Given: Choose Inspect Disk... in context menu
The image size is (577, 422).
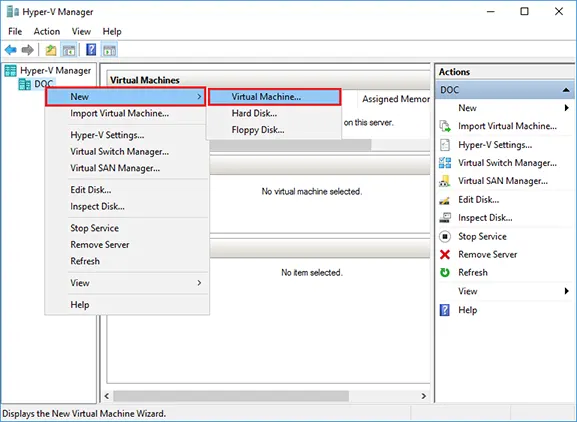Looking at the screenshot, I should pyautogui.click(x=127, y=206).
